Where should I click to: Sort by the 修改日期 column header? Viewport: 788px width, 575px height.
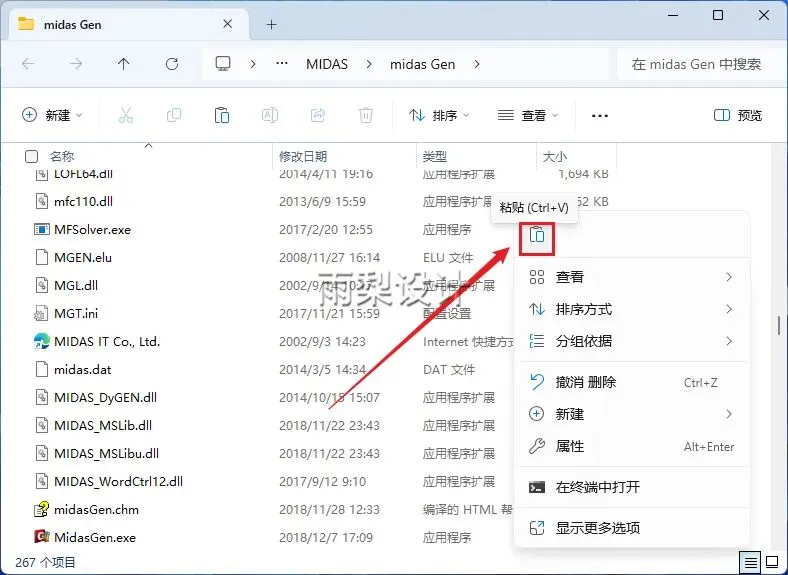click(303, 156)
